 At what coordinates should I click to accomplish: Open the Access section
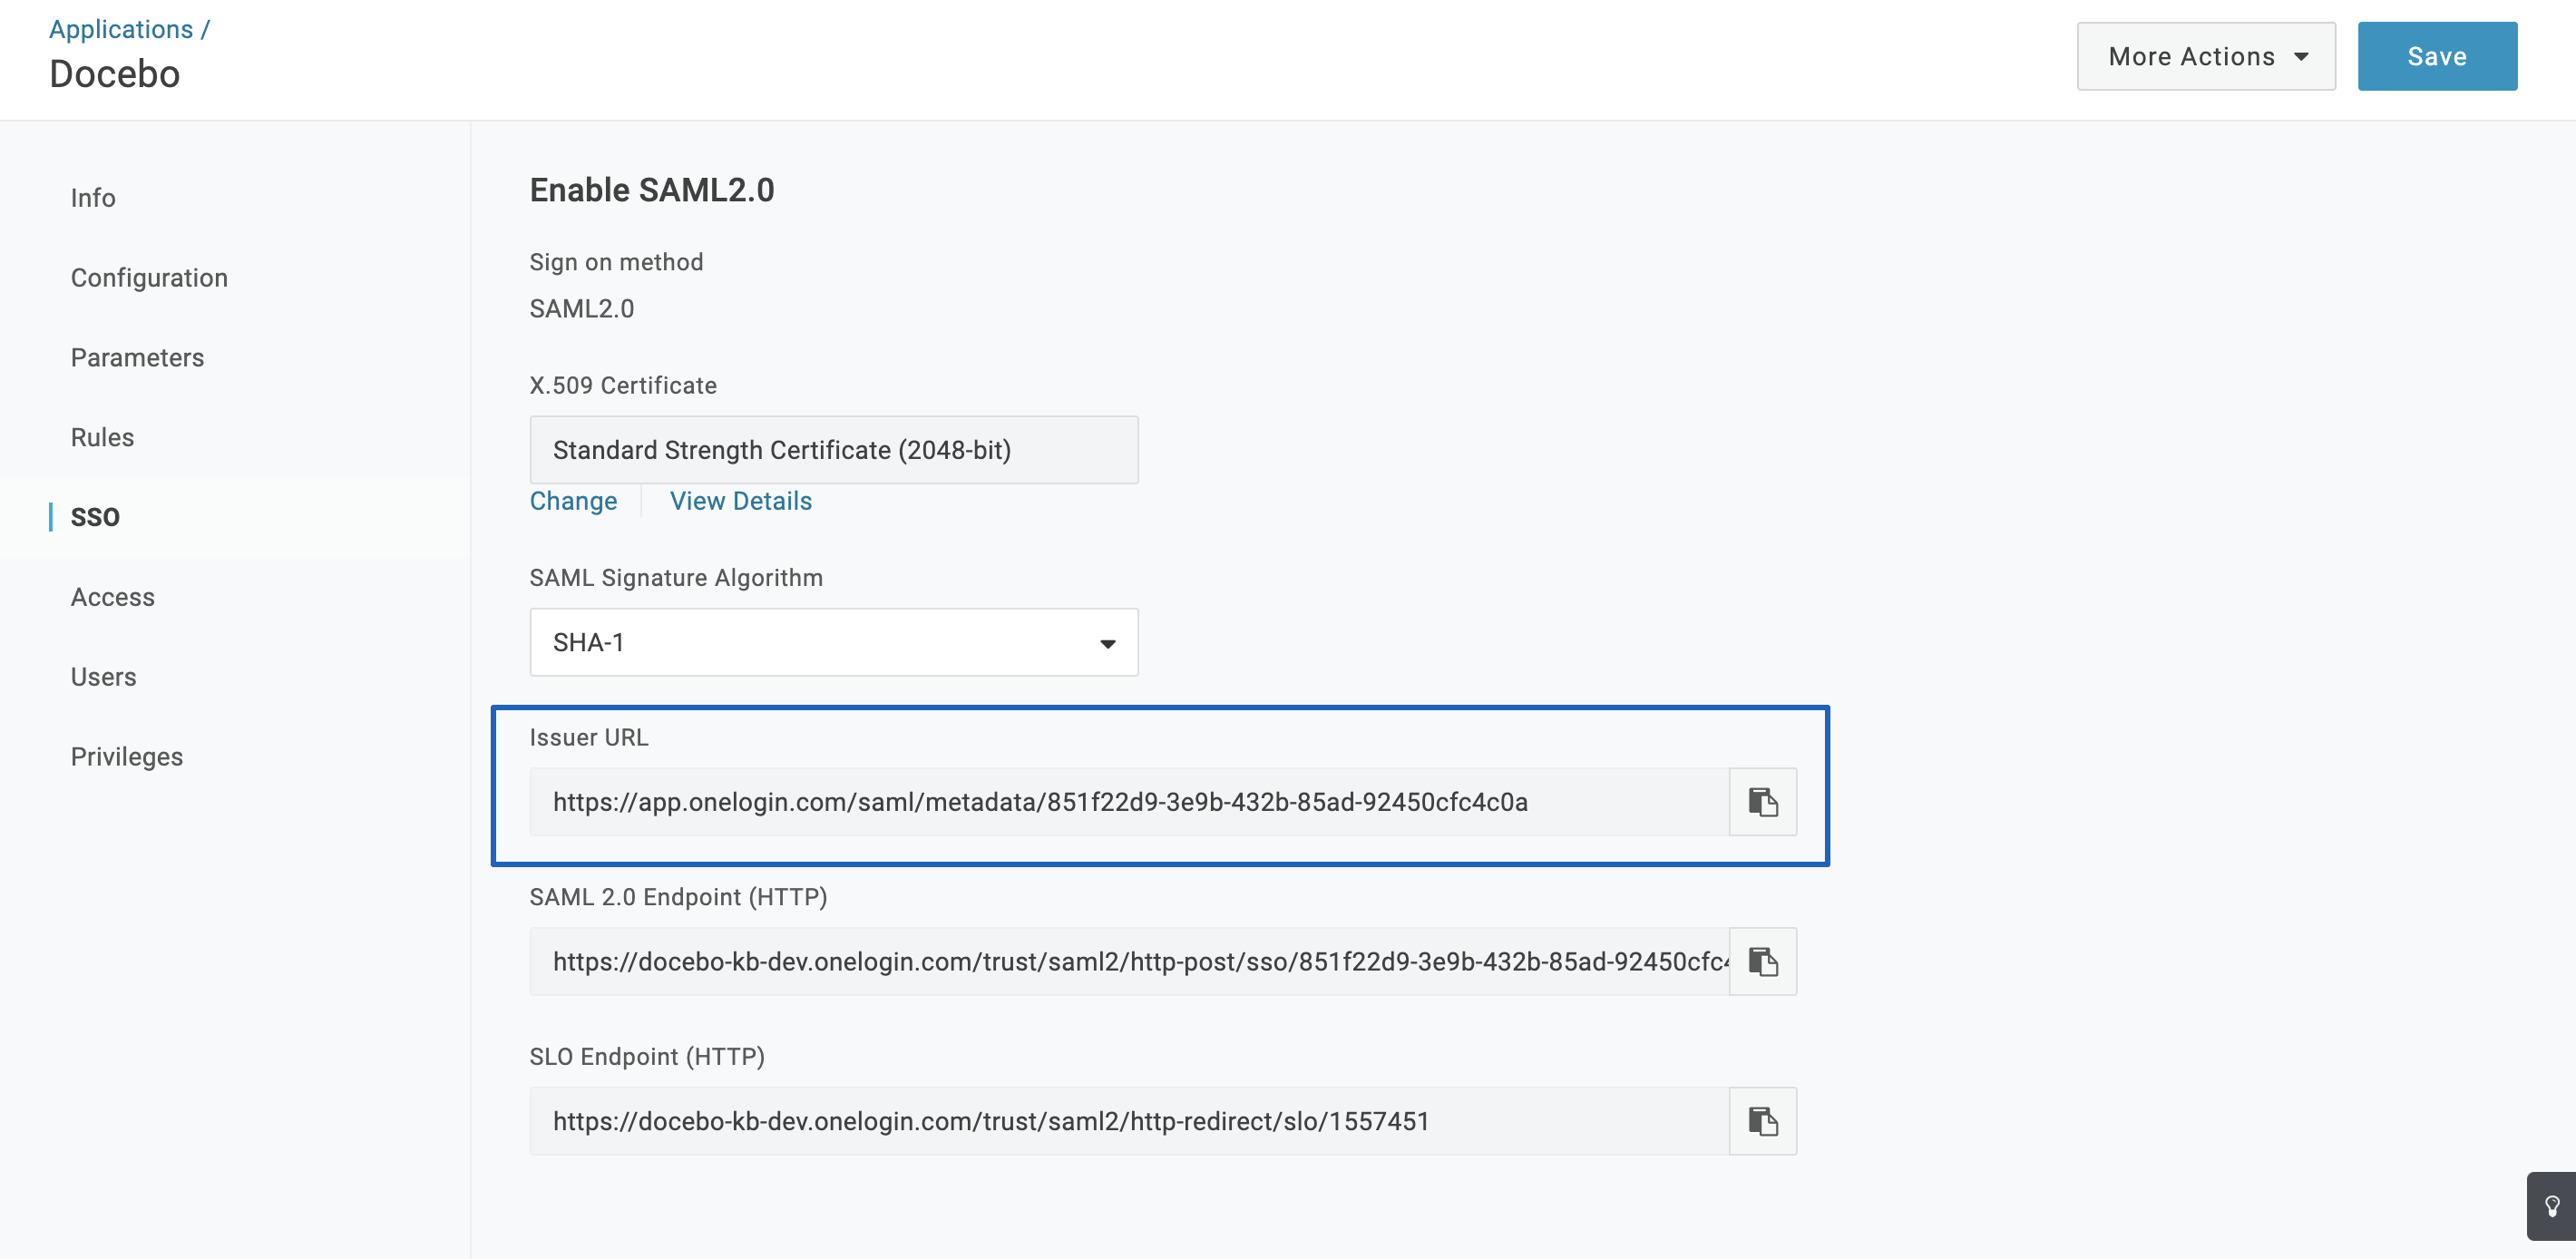tap(112, 597)
